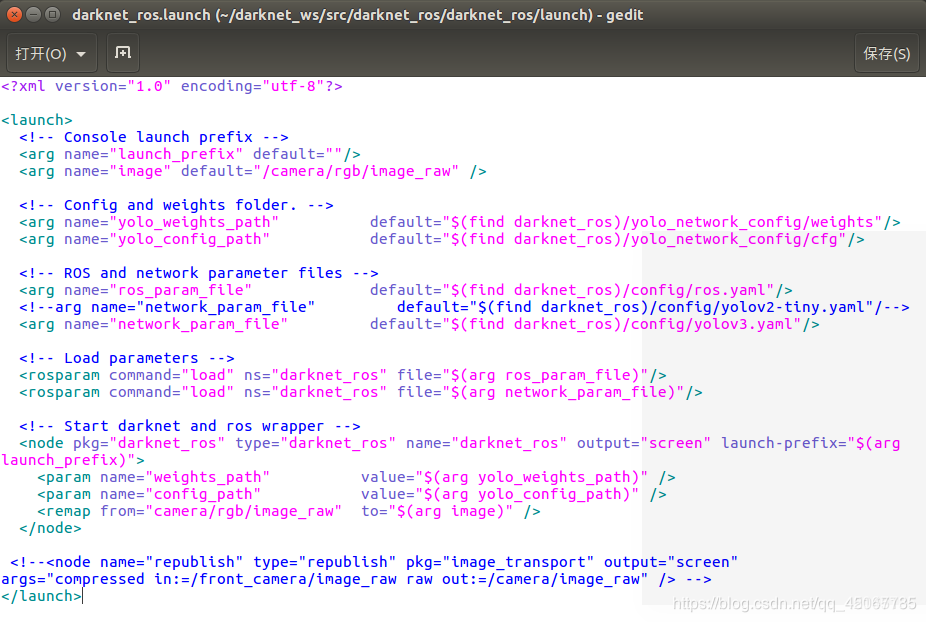
Task: Click the launch_prefix arg name
Action: pyautogui.click(x=176, y=155)
